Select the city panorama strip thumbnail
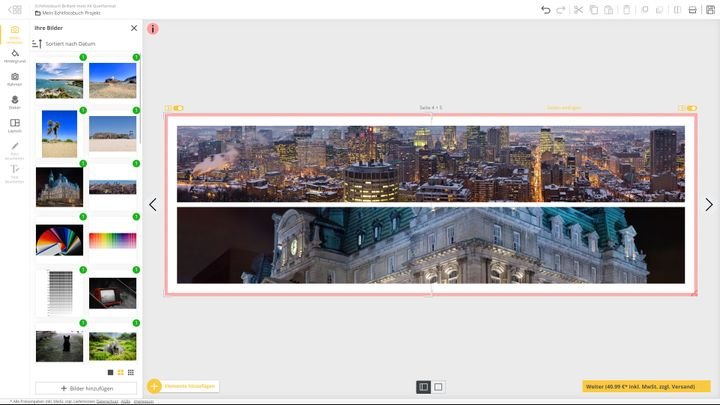The image size is (720, 405). (112, 187)
